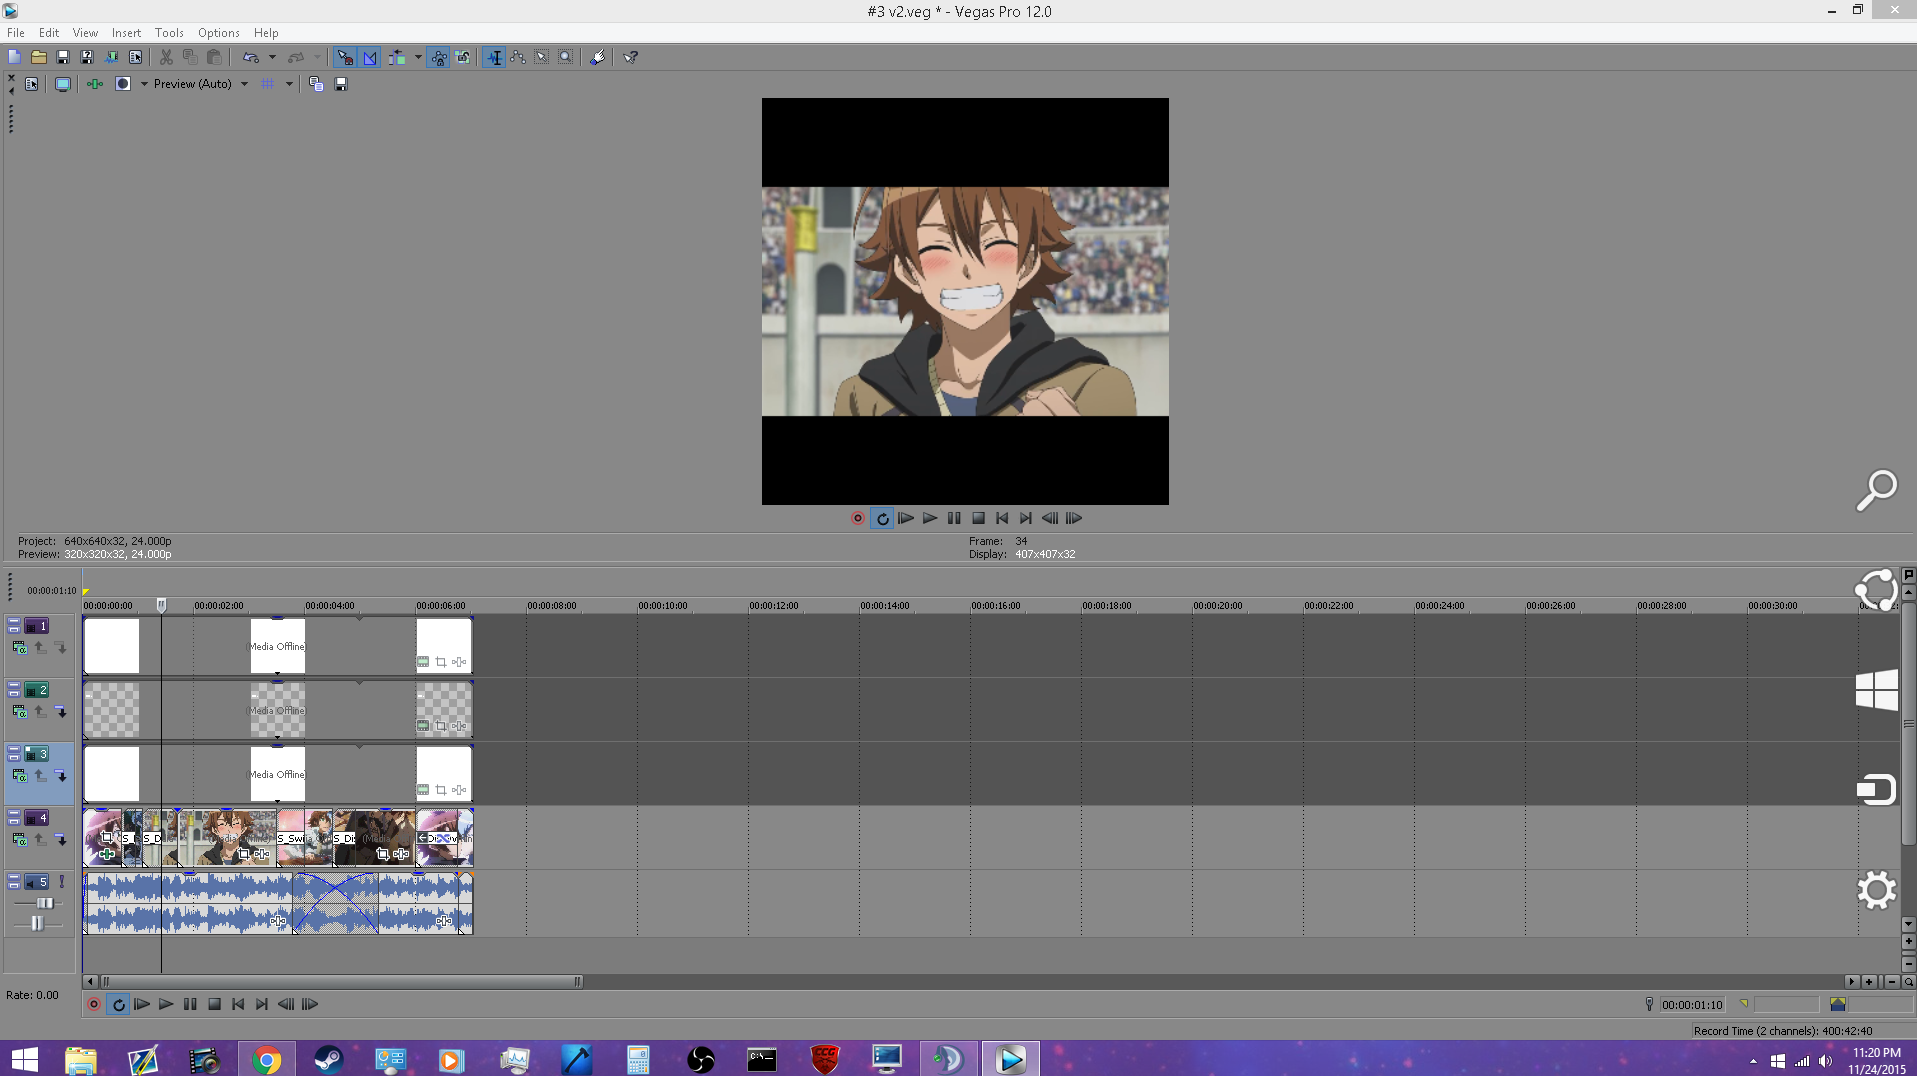Image resolution: width=1917 pixels, height=1076 pixels.
Task: Toggle Enable Snapping in toolbar
Action: [345, 57]
